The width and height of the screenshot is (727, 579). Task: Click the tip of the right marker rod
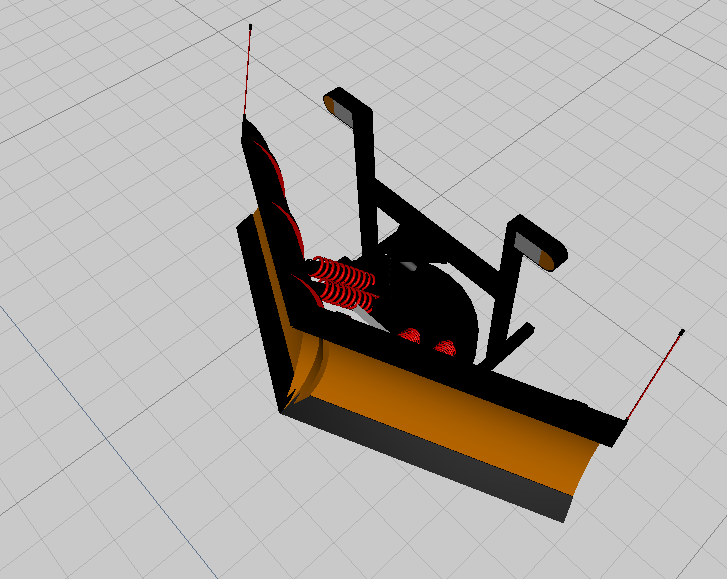(682, 332)
